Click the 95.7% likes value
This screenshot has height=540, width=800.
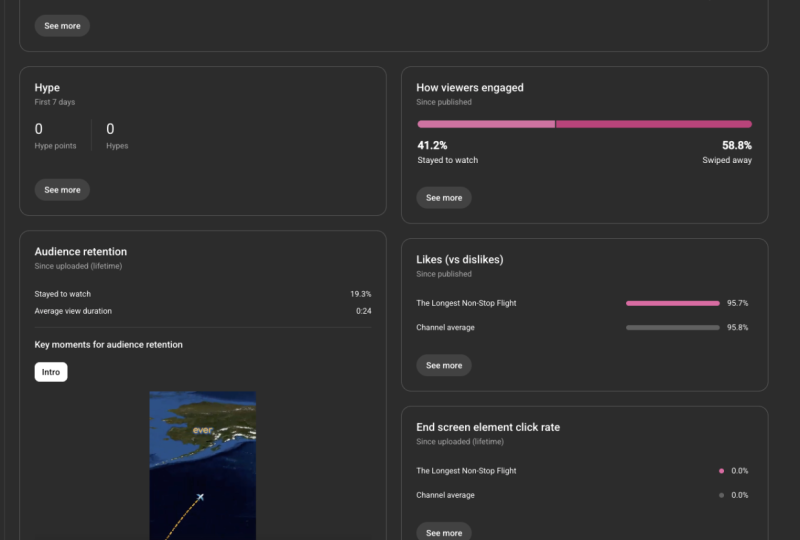(738, 303)
